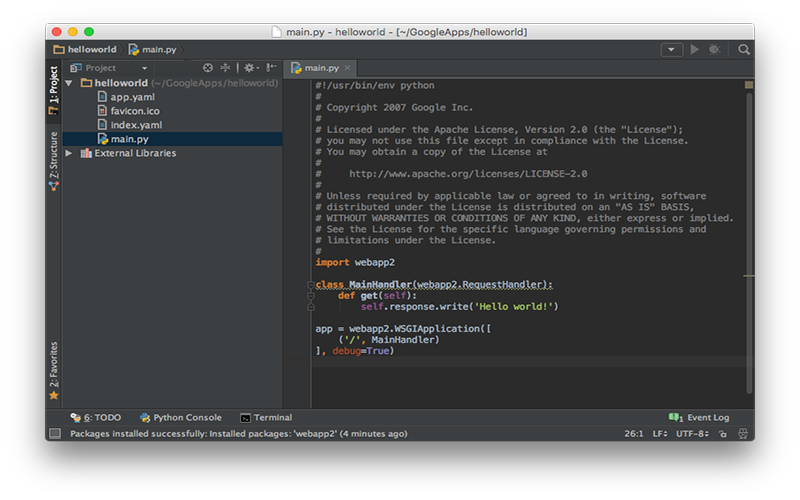This screenshot has width=800, height=500.
Task: Toggle the read-only lock icon
Action: click(x=722, y=434)
